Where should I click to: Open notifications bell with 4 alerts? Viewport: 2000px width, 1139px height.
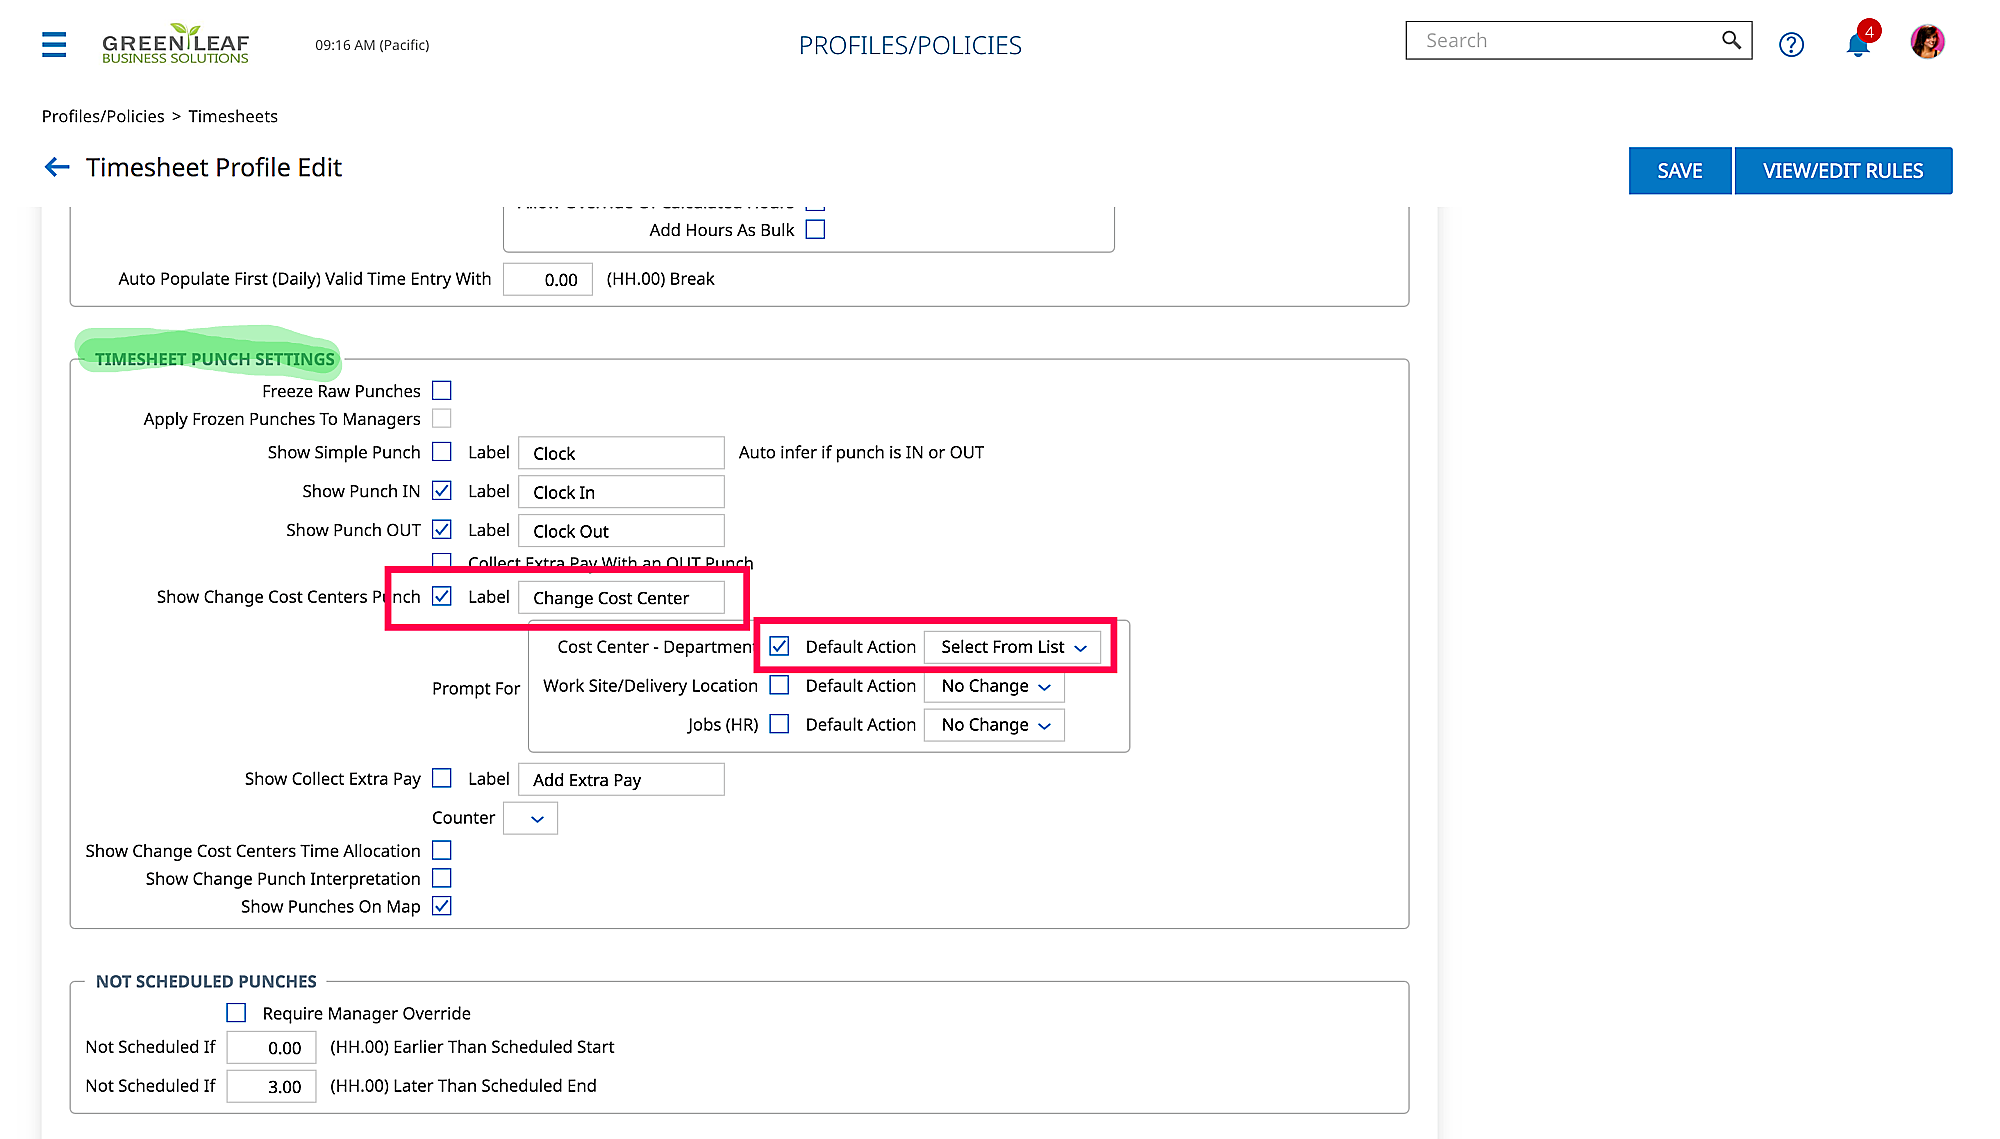pos(1857,45)
